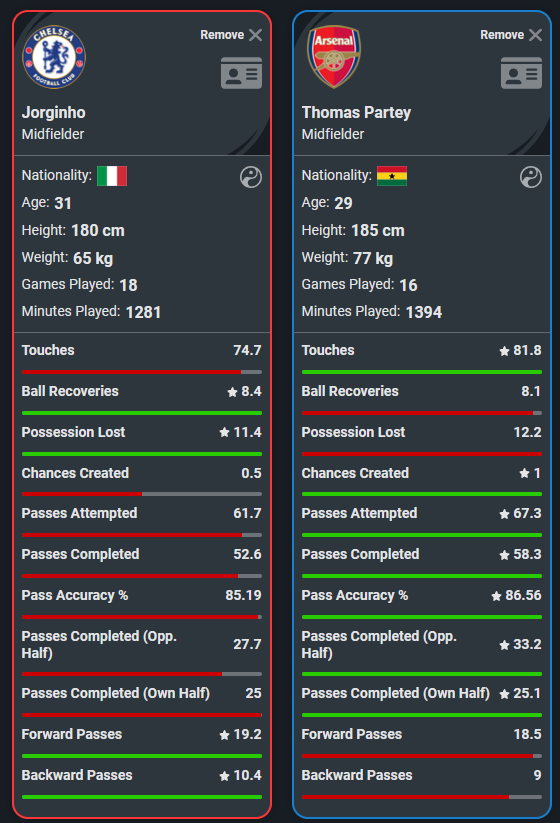This screenshot has height=823, width=560.
Task: Select the Jorginho player name
Action: click(54, 112)
